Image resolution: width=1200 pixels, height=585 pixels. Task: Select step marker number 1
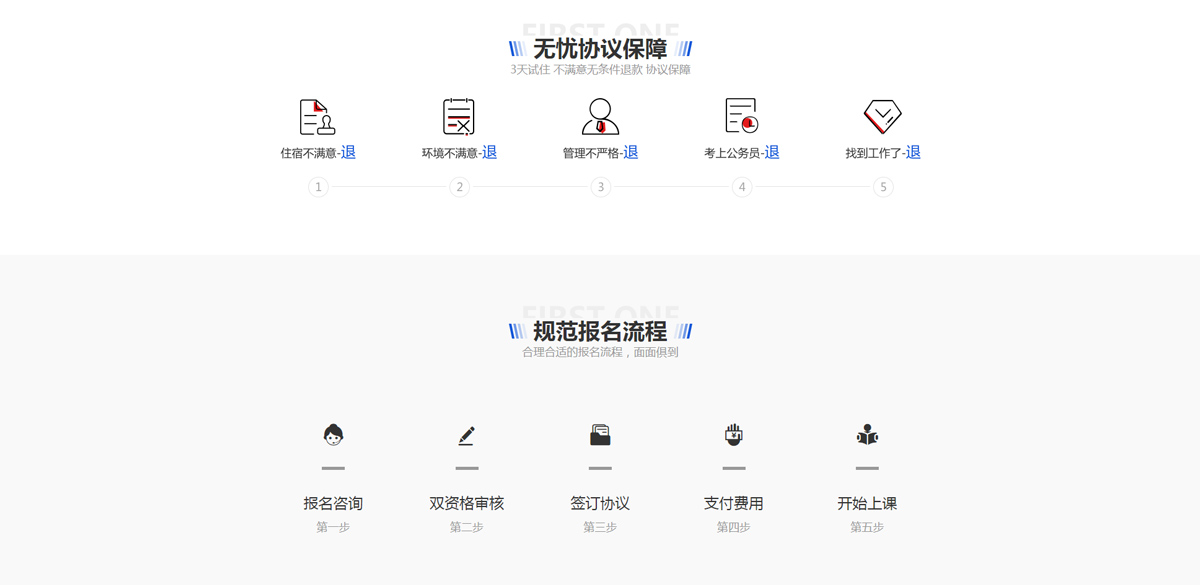coord(318,187)
